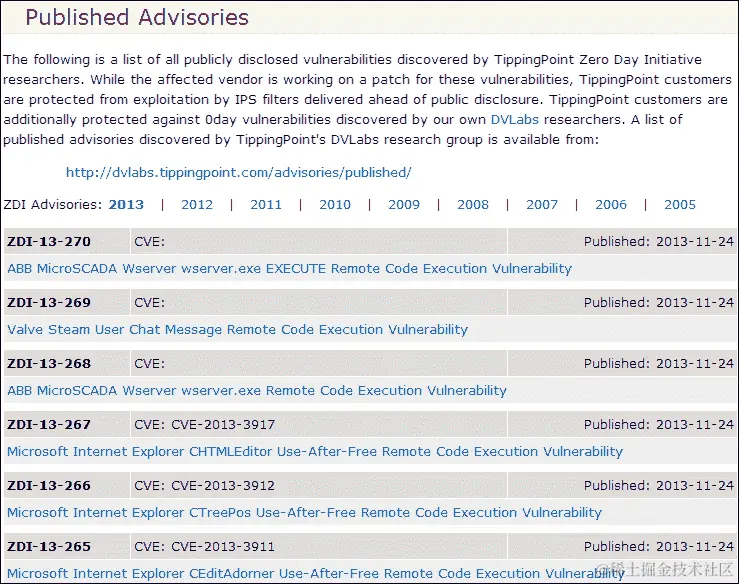The height and width of the screenshot is (584, 739).
Task: Click the empty CVE field of ZDI-13-269
Action: [319, 303]
